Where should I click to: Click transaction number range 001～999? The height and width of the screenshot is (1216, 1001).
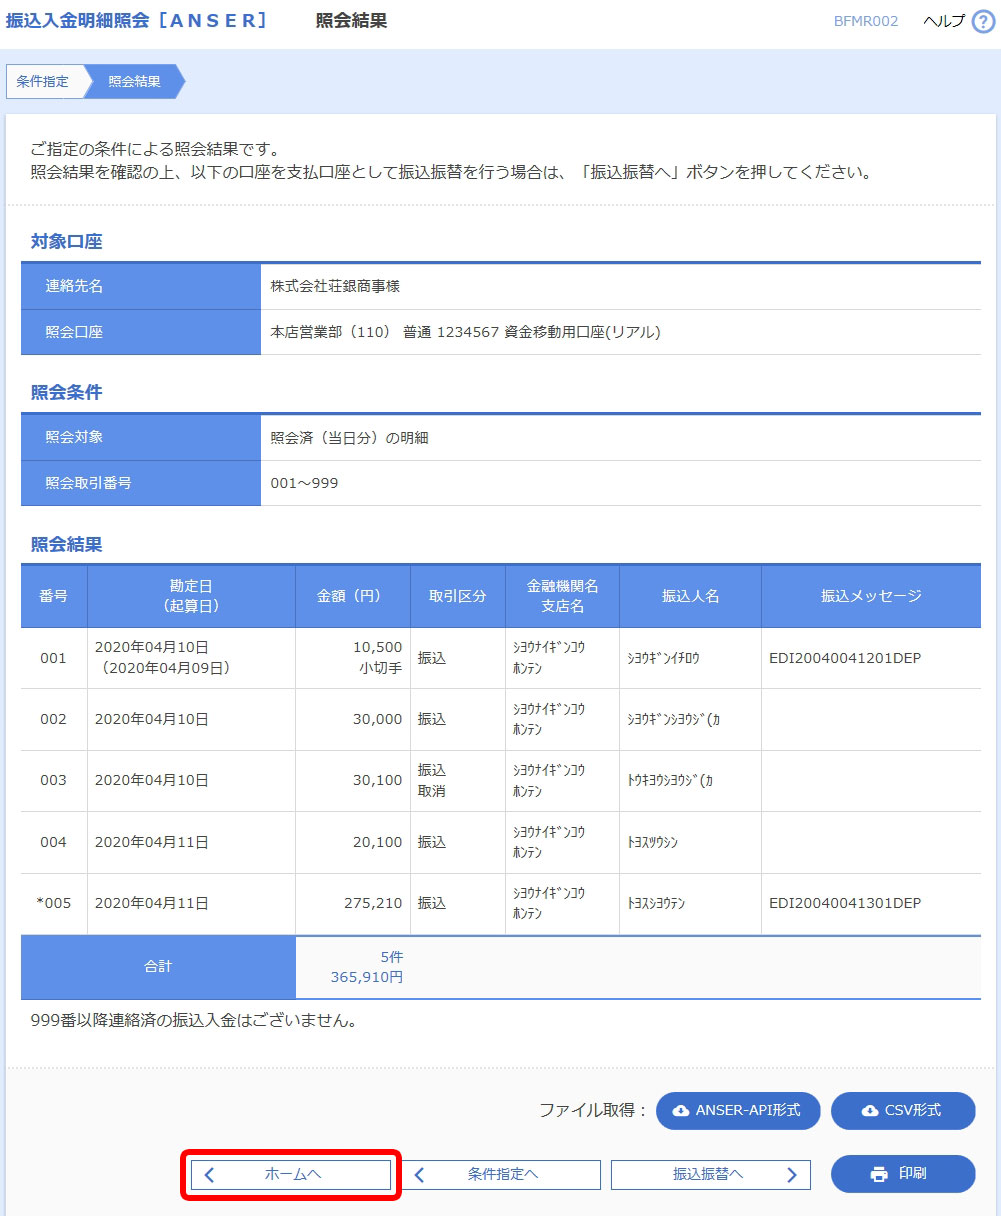[x=304, y=484]
